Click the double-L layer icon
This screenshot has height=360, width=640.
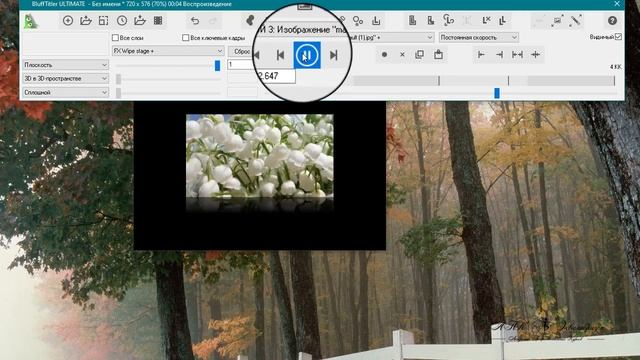coord(503,20)
